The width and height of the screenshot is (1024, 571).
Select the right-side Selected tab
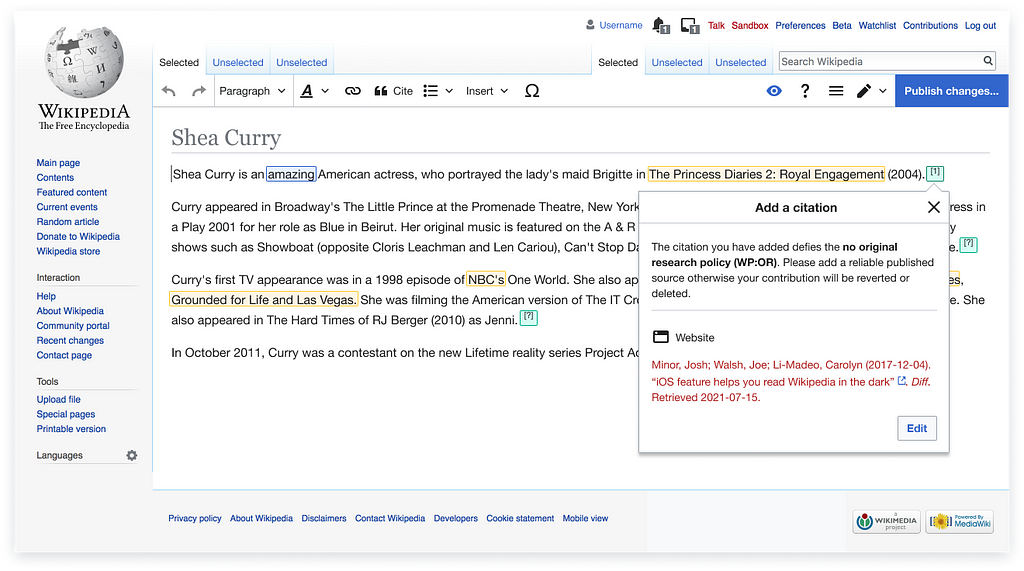618,62
